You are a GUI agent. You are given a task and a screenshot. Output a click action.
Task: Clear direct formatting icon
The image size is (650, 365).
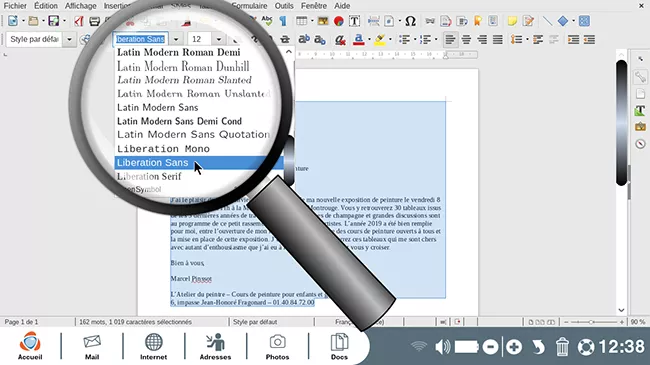coord(340,39)
